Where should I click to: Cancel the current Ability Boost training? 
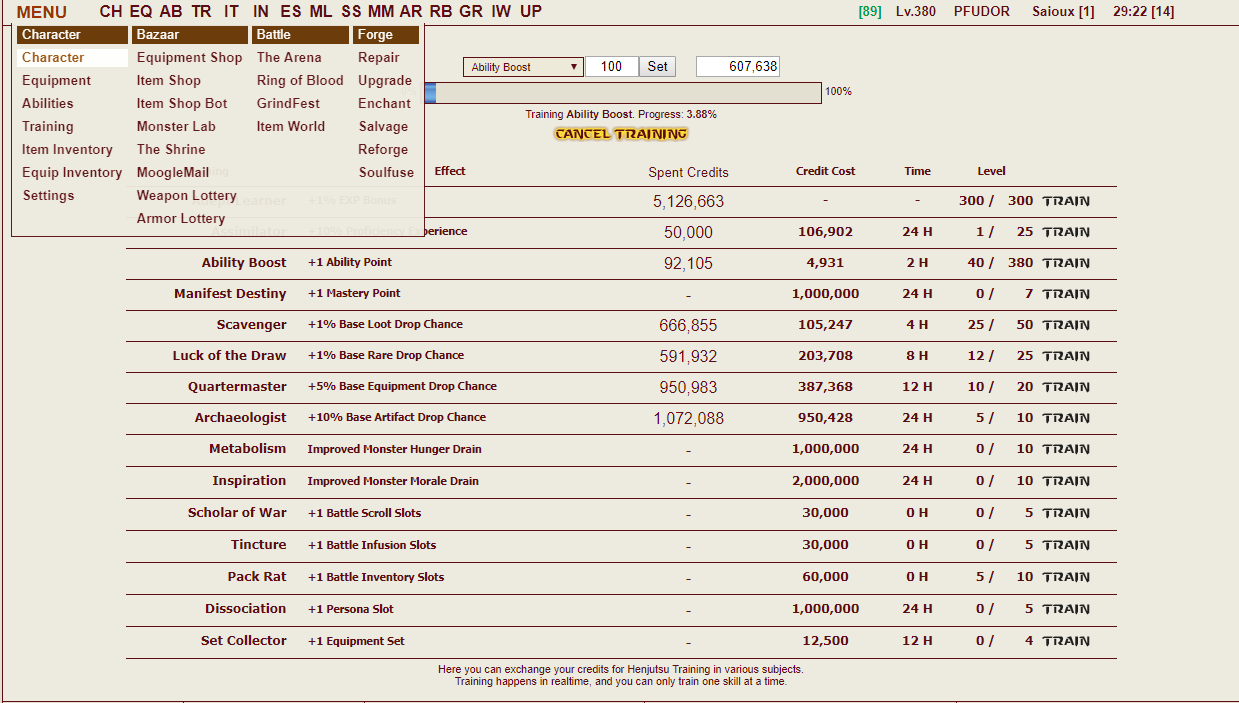(x=621, y=134)
